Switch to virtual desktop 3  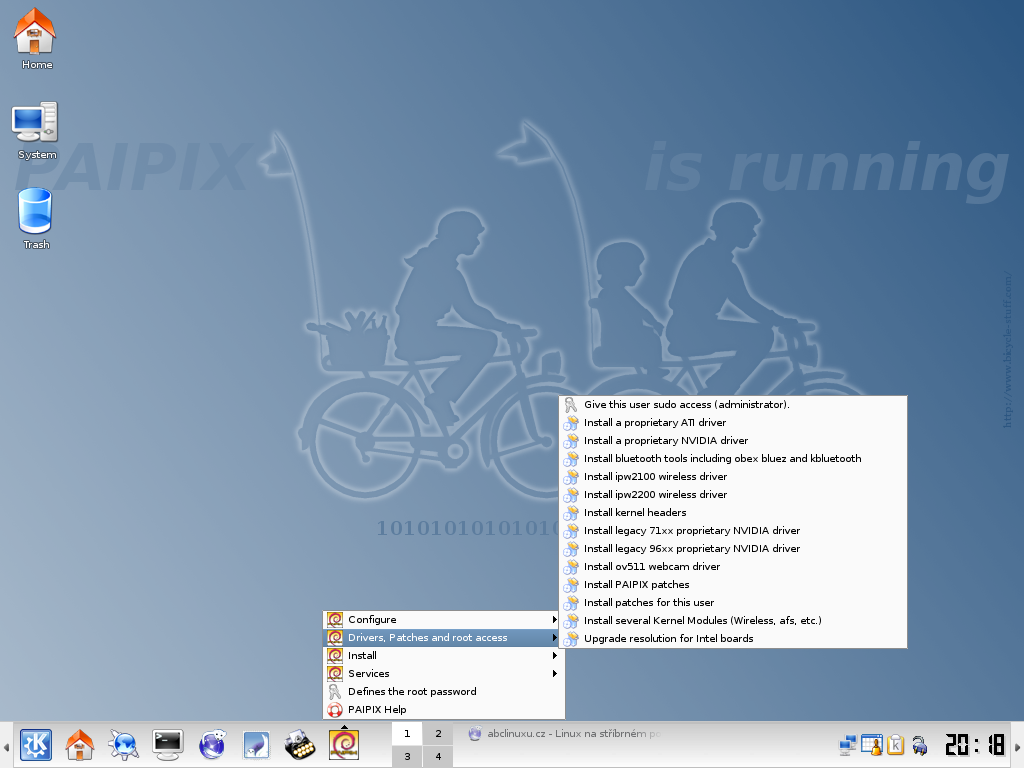pyautogui.click(x=408, y=756)
